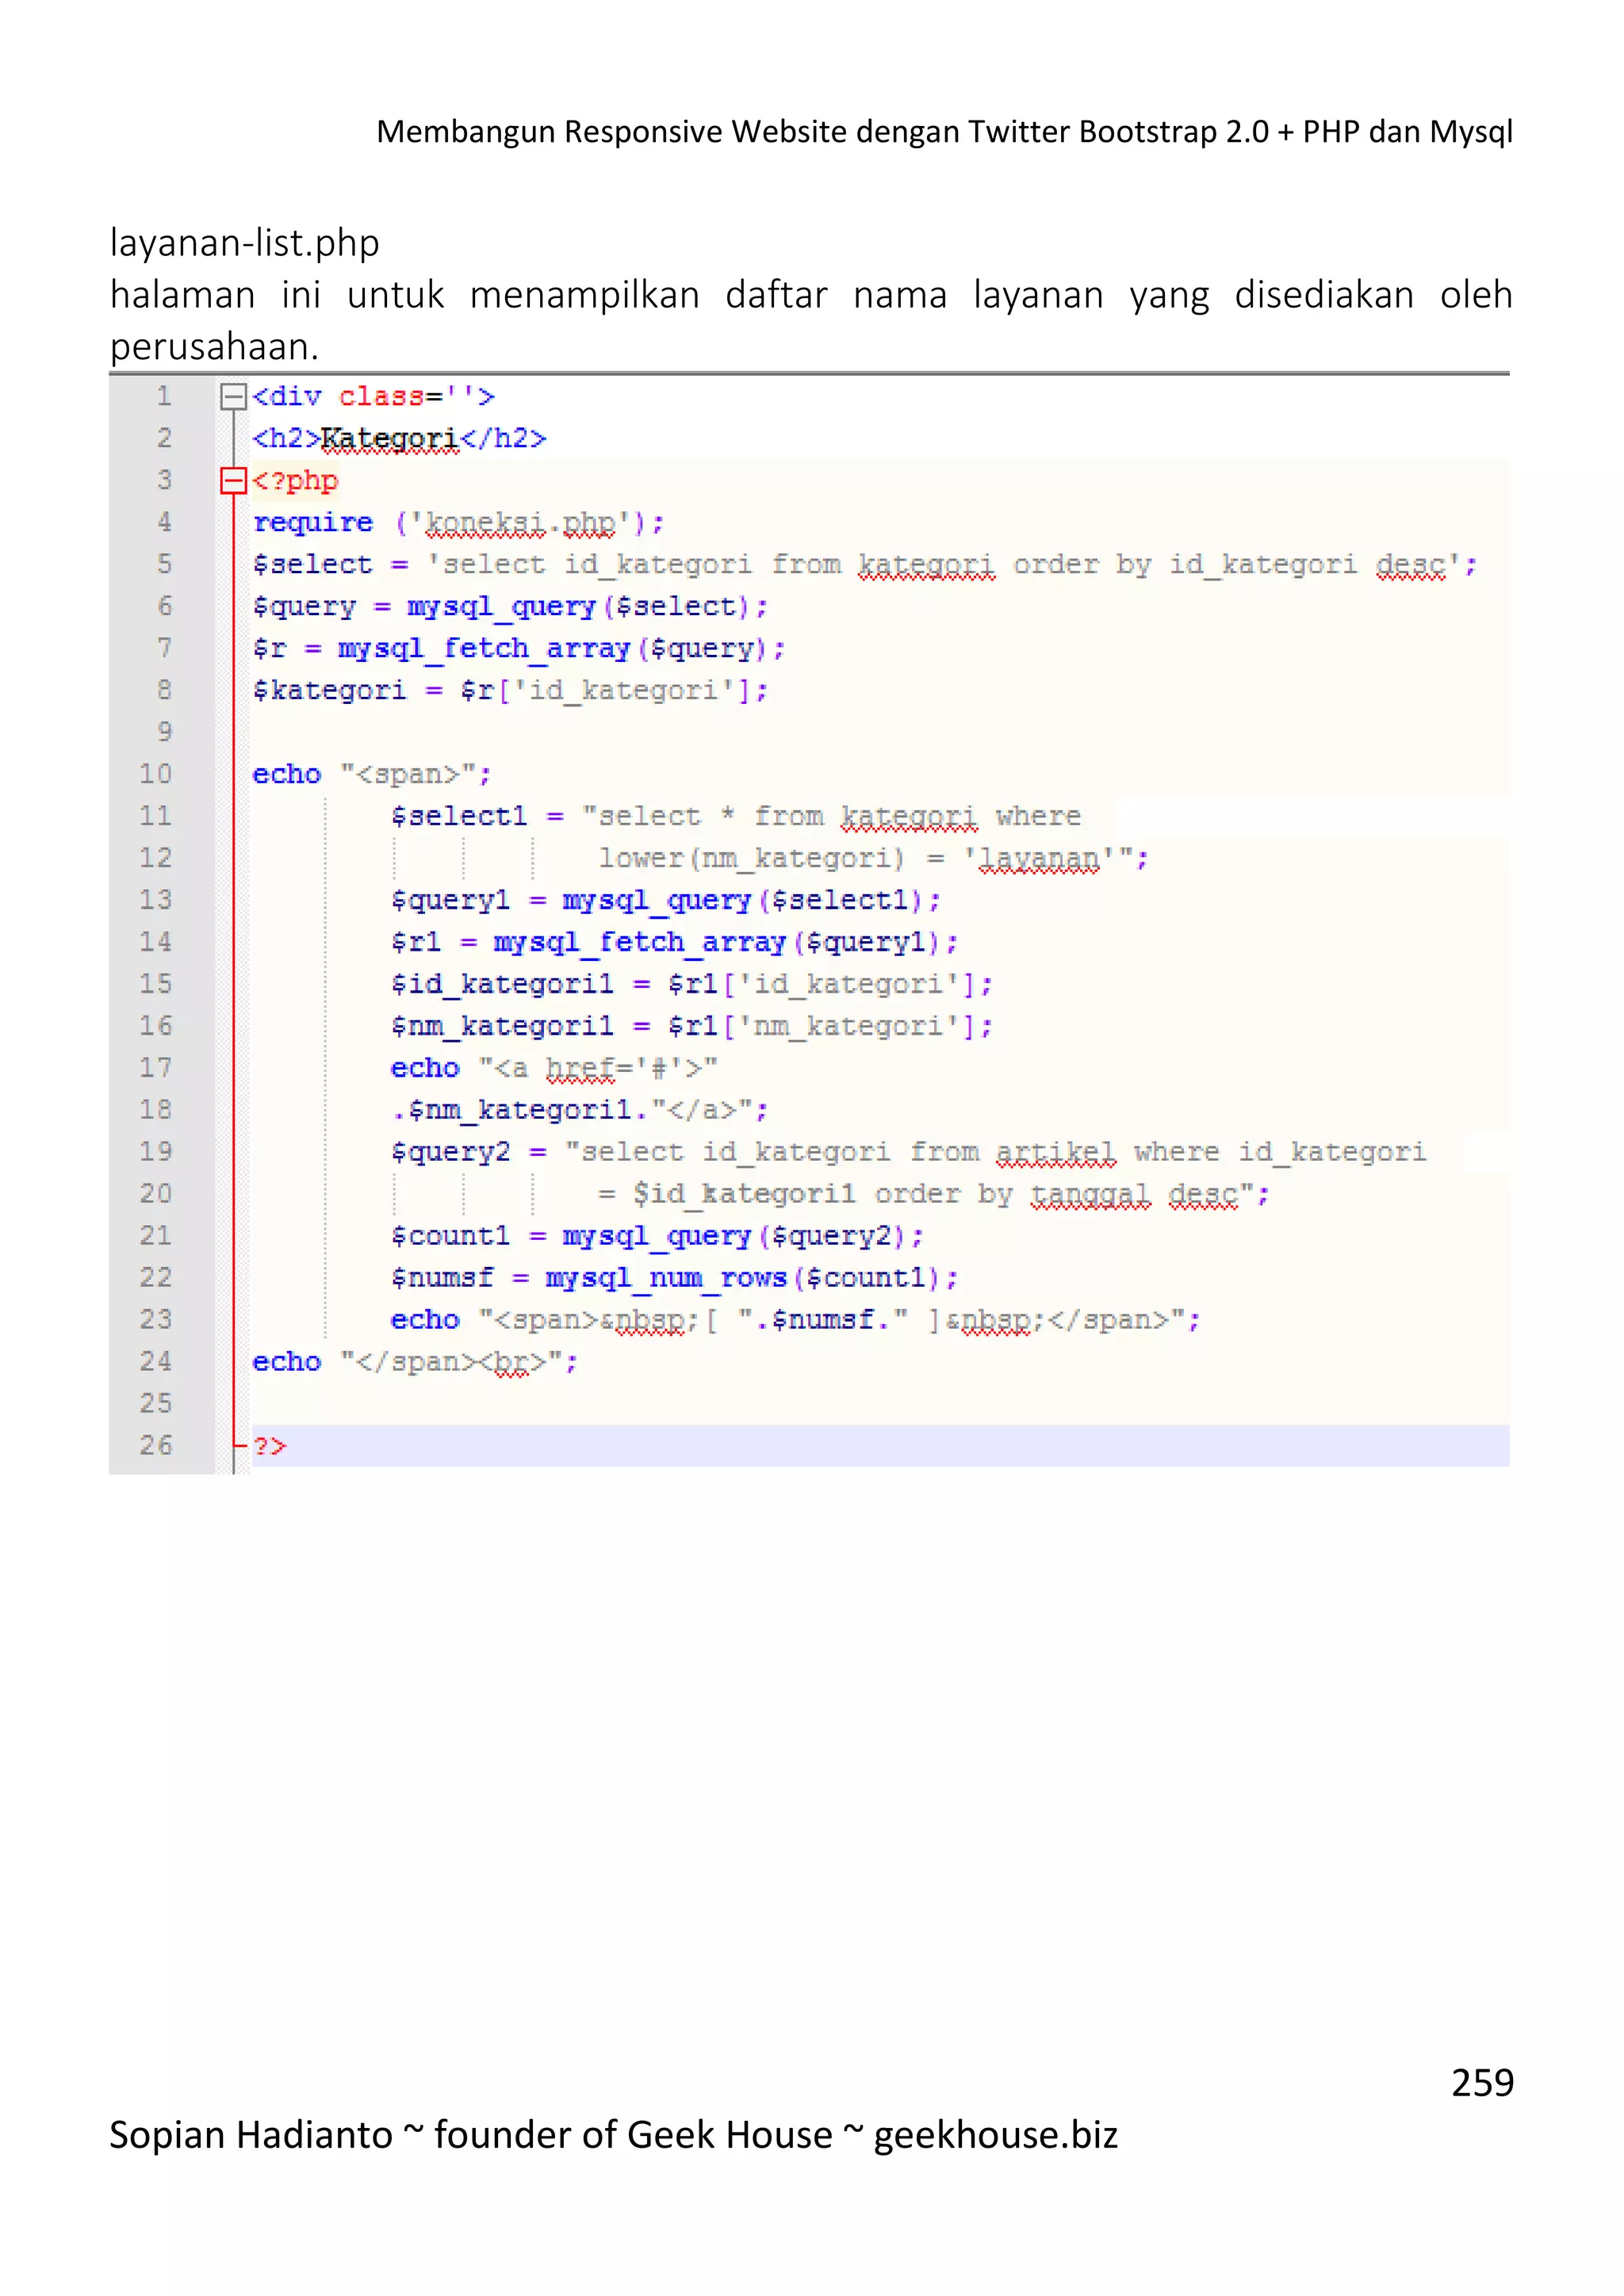The width and height of the screenshot is (1624, 2296).
Task: Click echo line containing $numsf span
Action: point(795,1320)
